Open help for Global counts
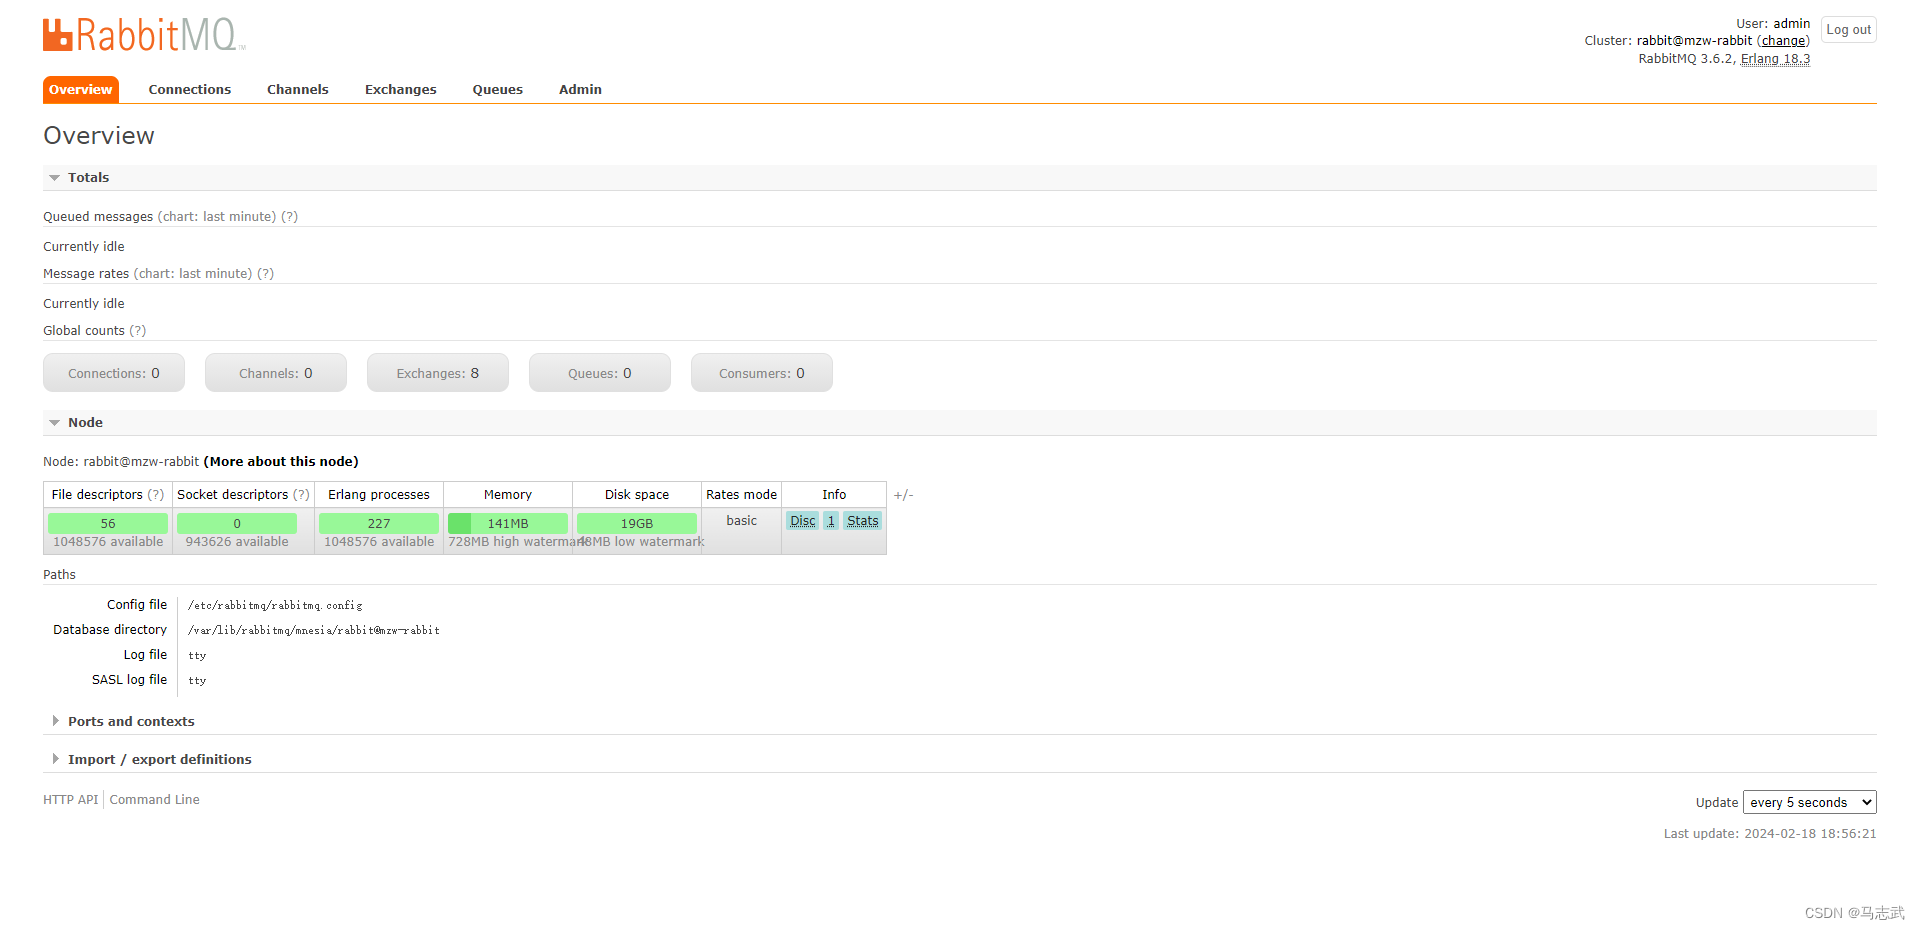The image size is (1920, 929). pyautogui.click(x=138, y=331)
